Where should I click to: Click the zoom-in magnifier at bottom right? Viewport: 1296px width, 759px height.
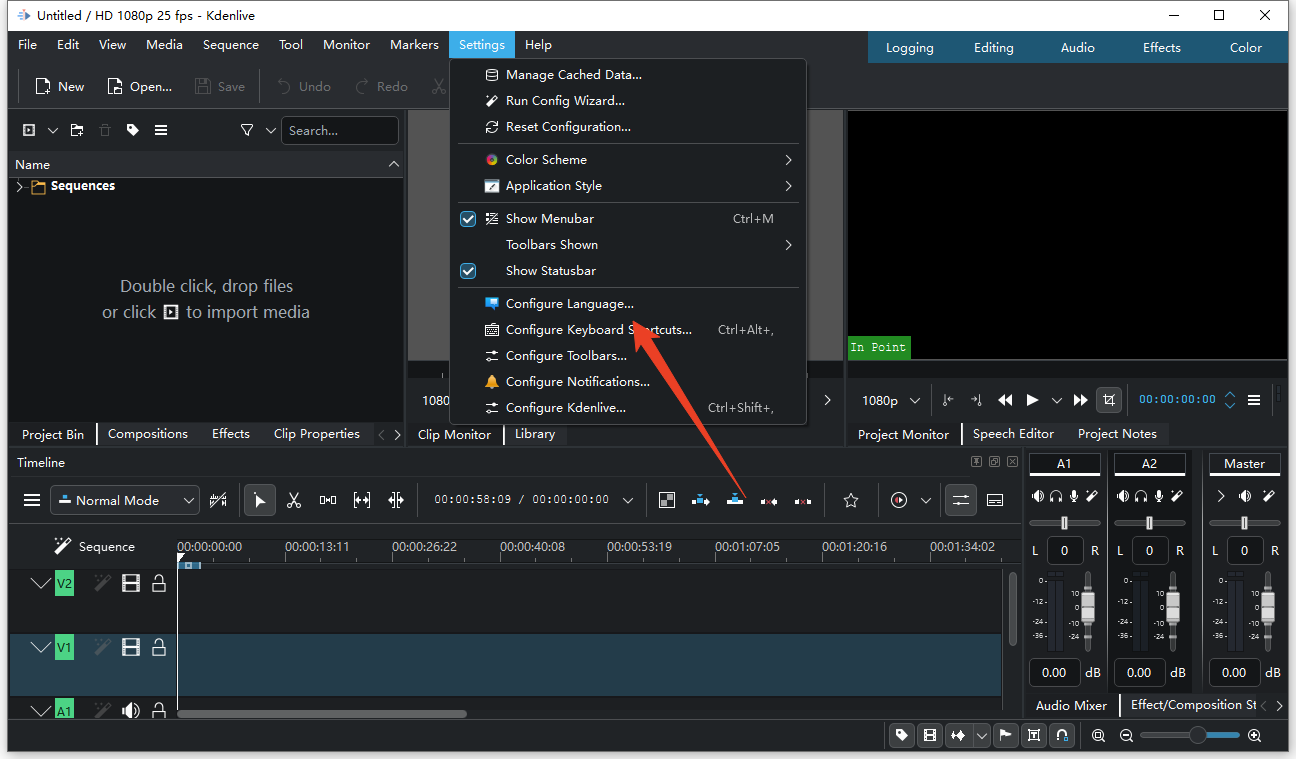click(1254, 736)
